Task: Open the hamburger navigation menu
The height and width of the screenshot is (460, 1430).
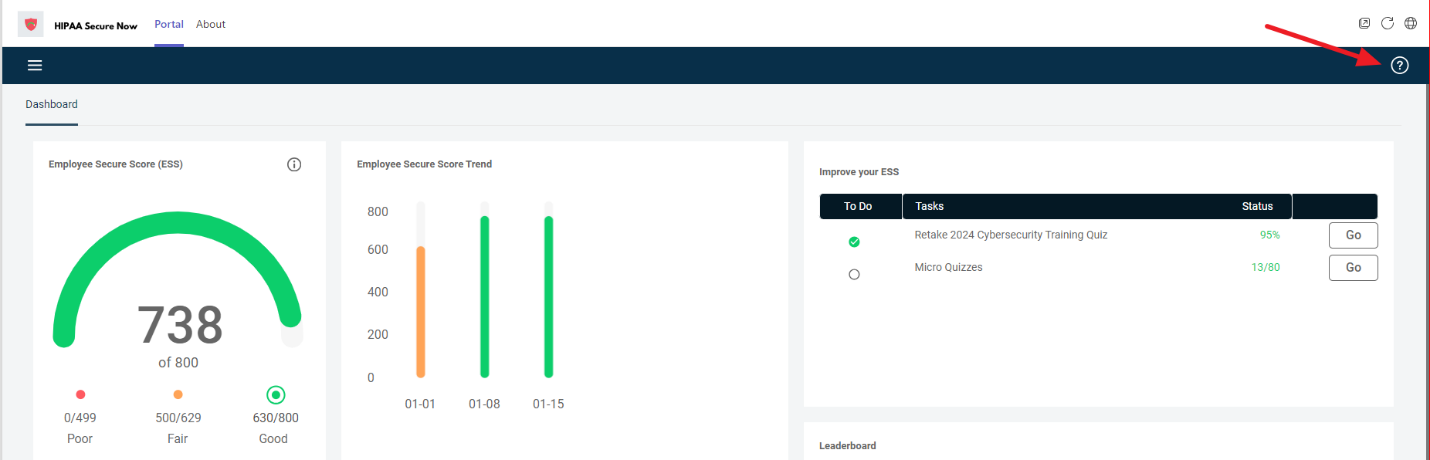Action: [x=35, y=65]
